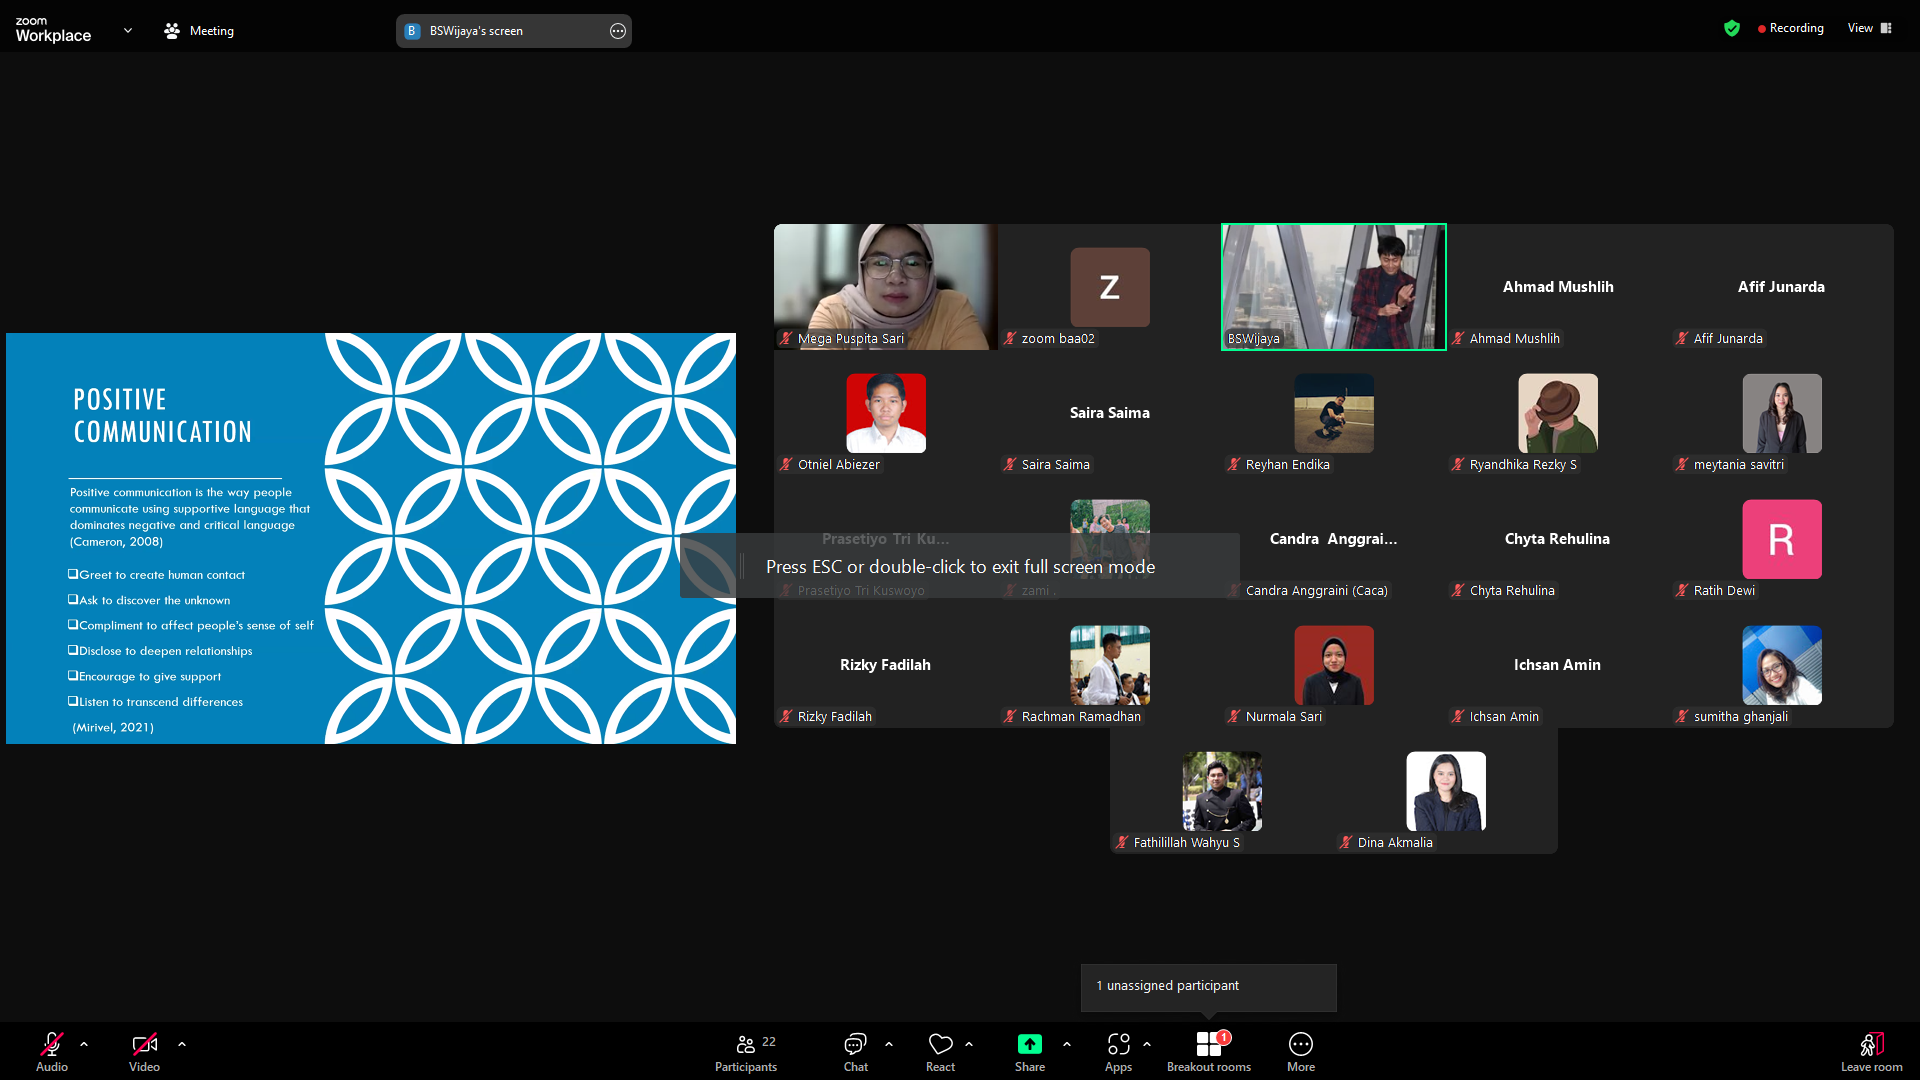Click Reyhan Endika's profile photo
1920x1080 pixels.
(1334, 413)
